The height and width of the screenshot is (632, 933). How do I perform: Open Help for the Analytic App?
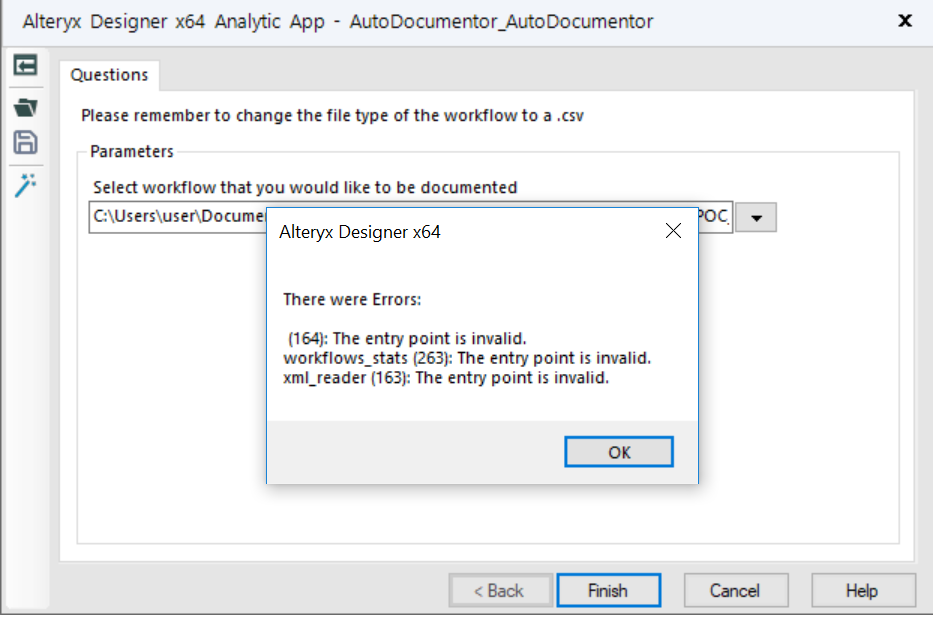[x=862, y=591]
